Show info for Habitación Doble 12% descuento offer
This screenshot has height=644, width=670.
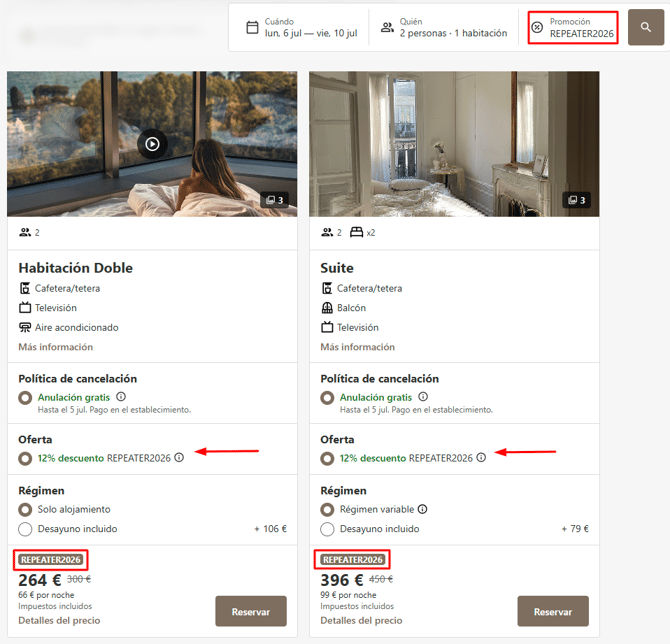pyautogui.click(x=179, y=458)
